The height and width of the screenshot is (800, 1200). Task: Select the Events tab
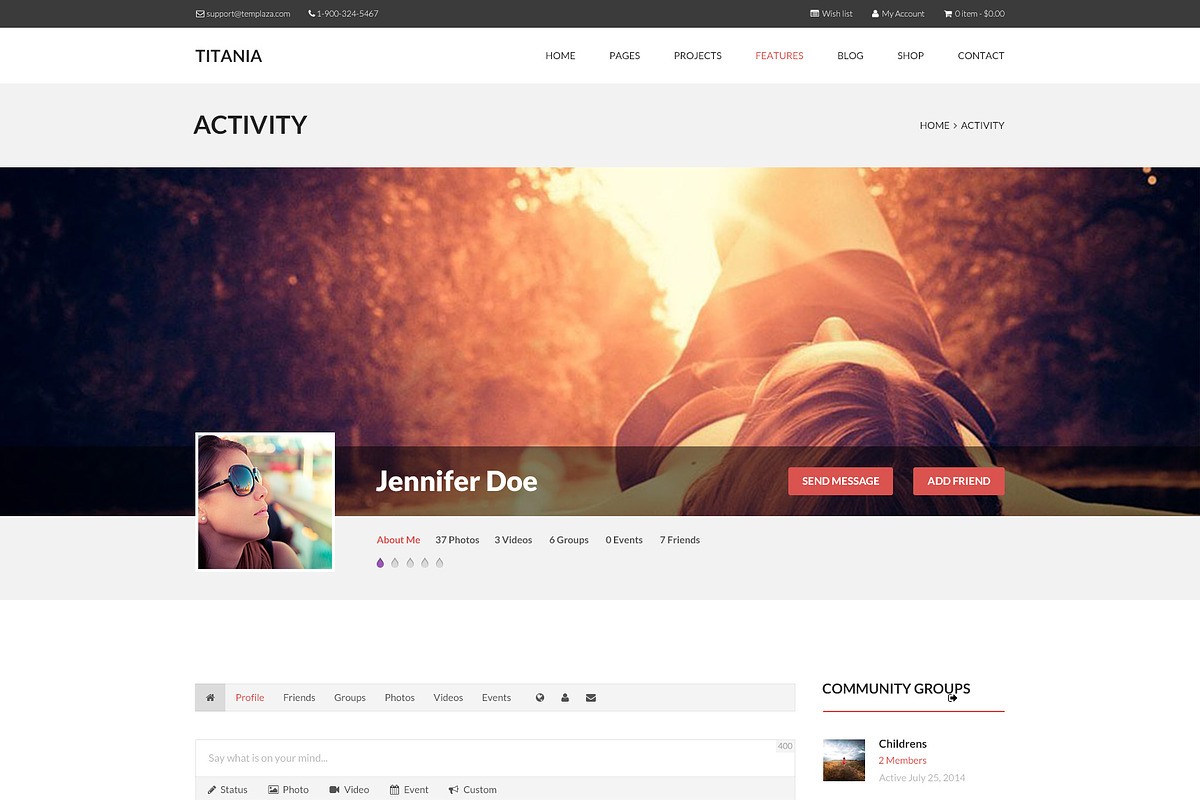pyautogui.click(x=496, y=698)
